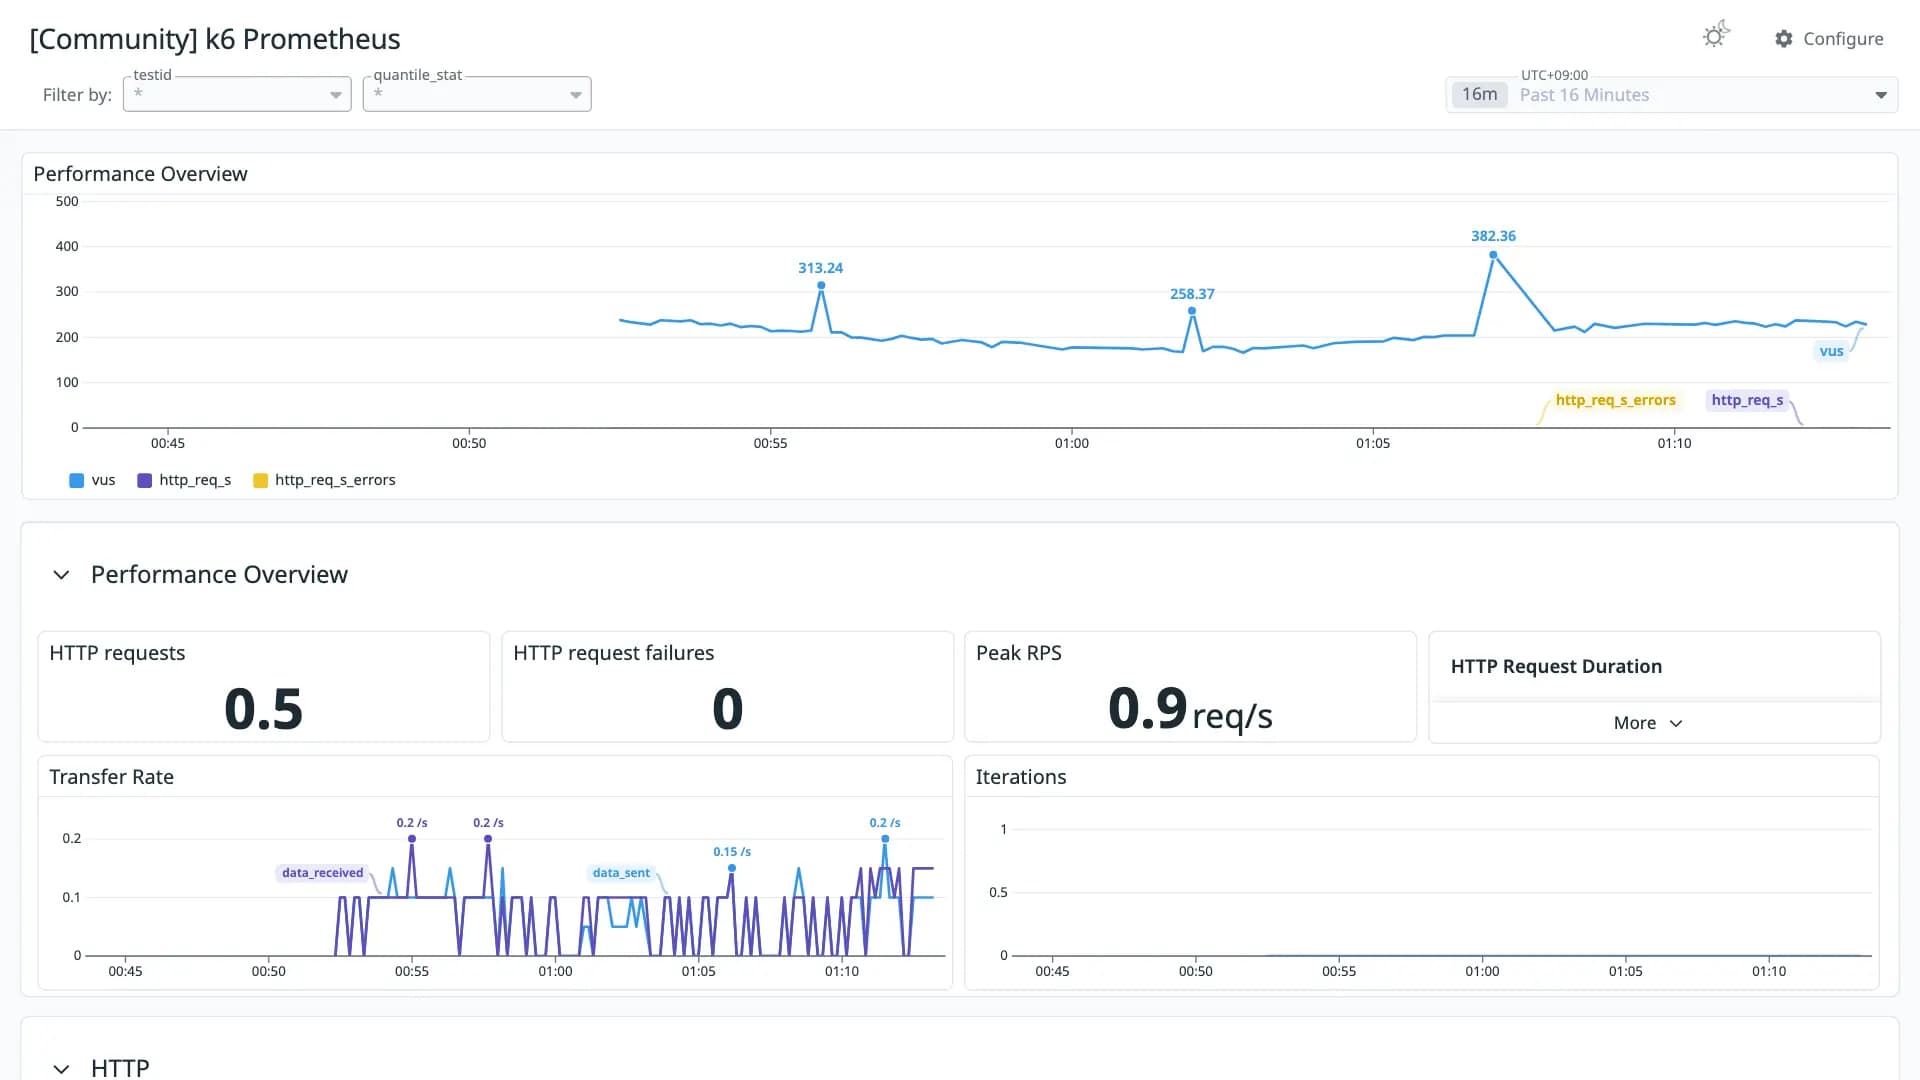Select the http_req_s series label on chart
The image size is (1920, 1080).
point(1747,400)
